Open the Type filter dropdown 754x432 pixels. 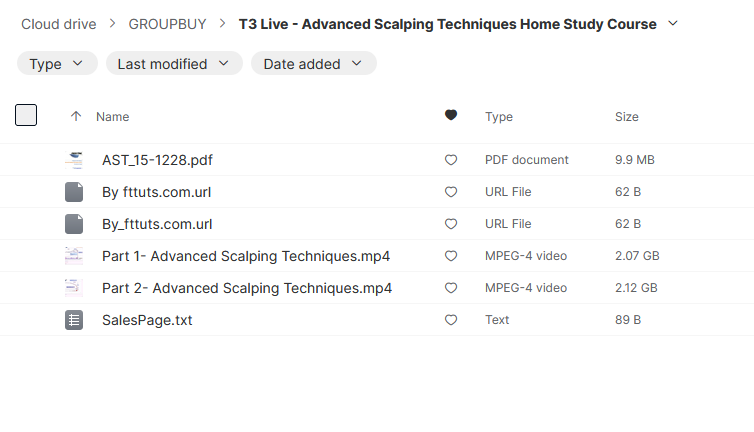point(57,64)
